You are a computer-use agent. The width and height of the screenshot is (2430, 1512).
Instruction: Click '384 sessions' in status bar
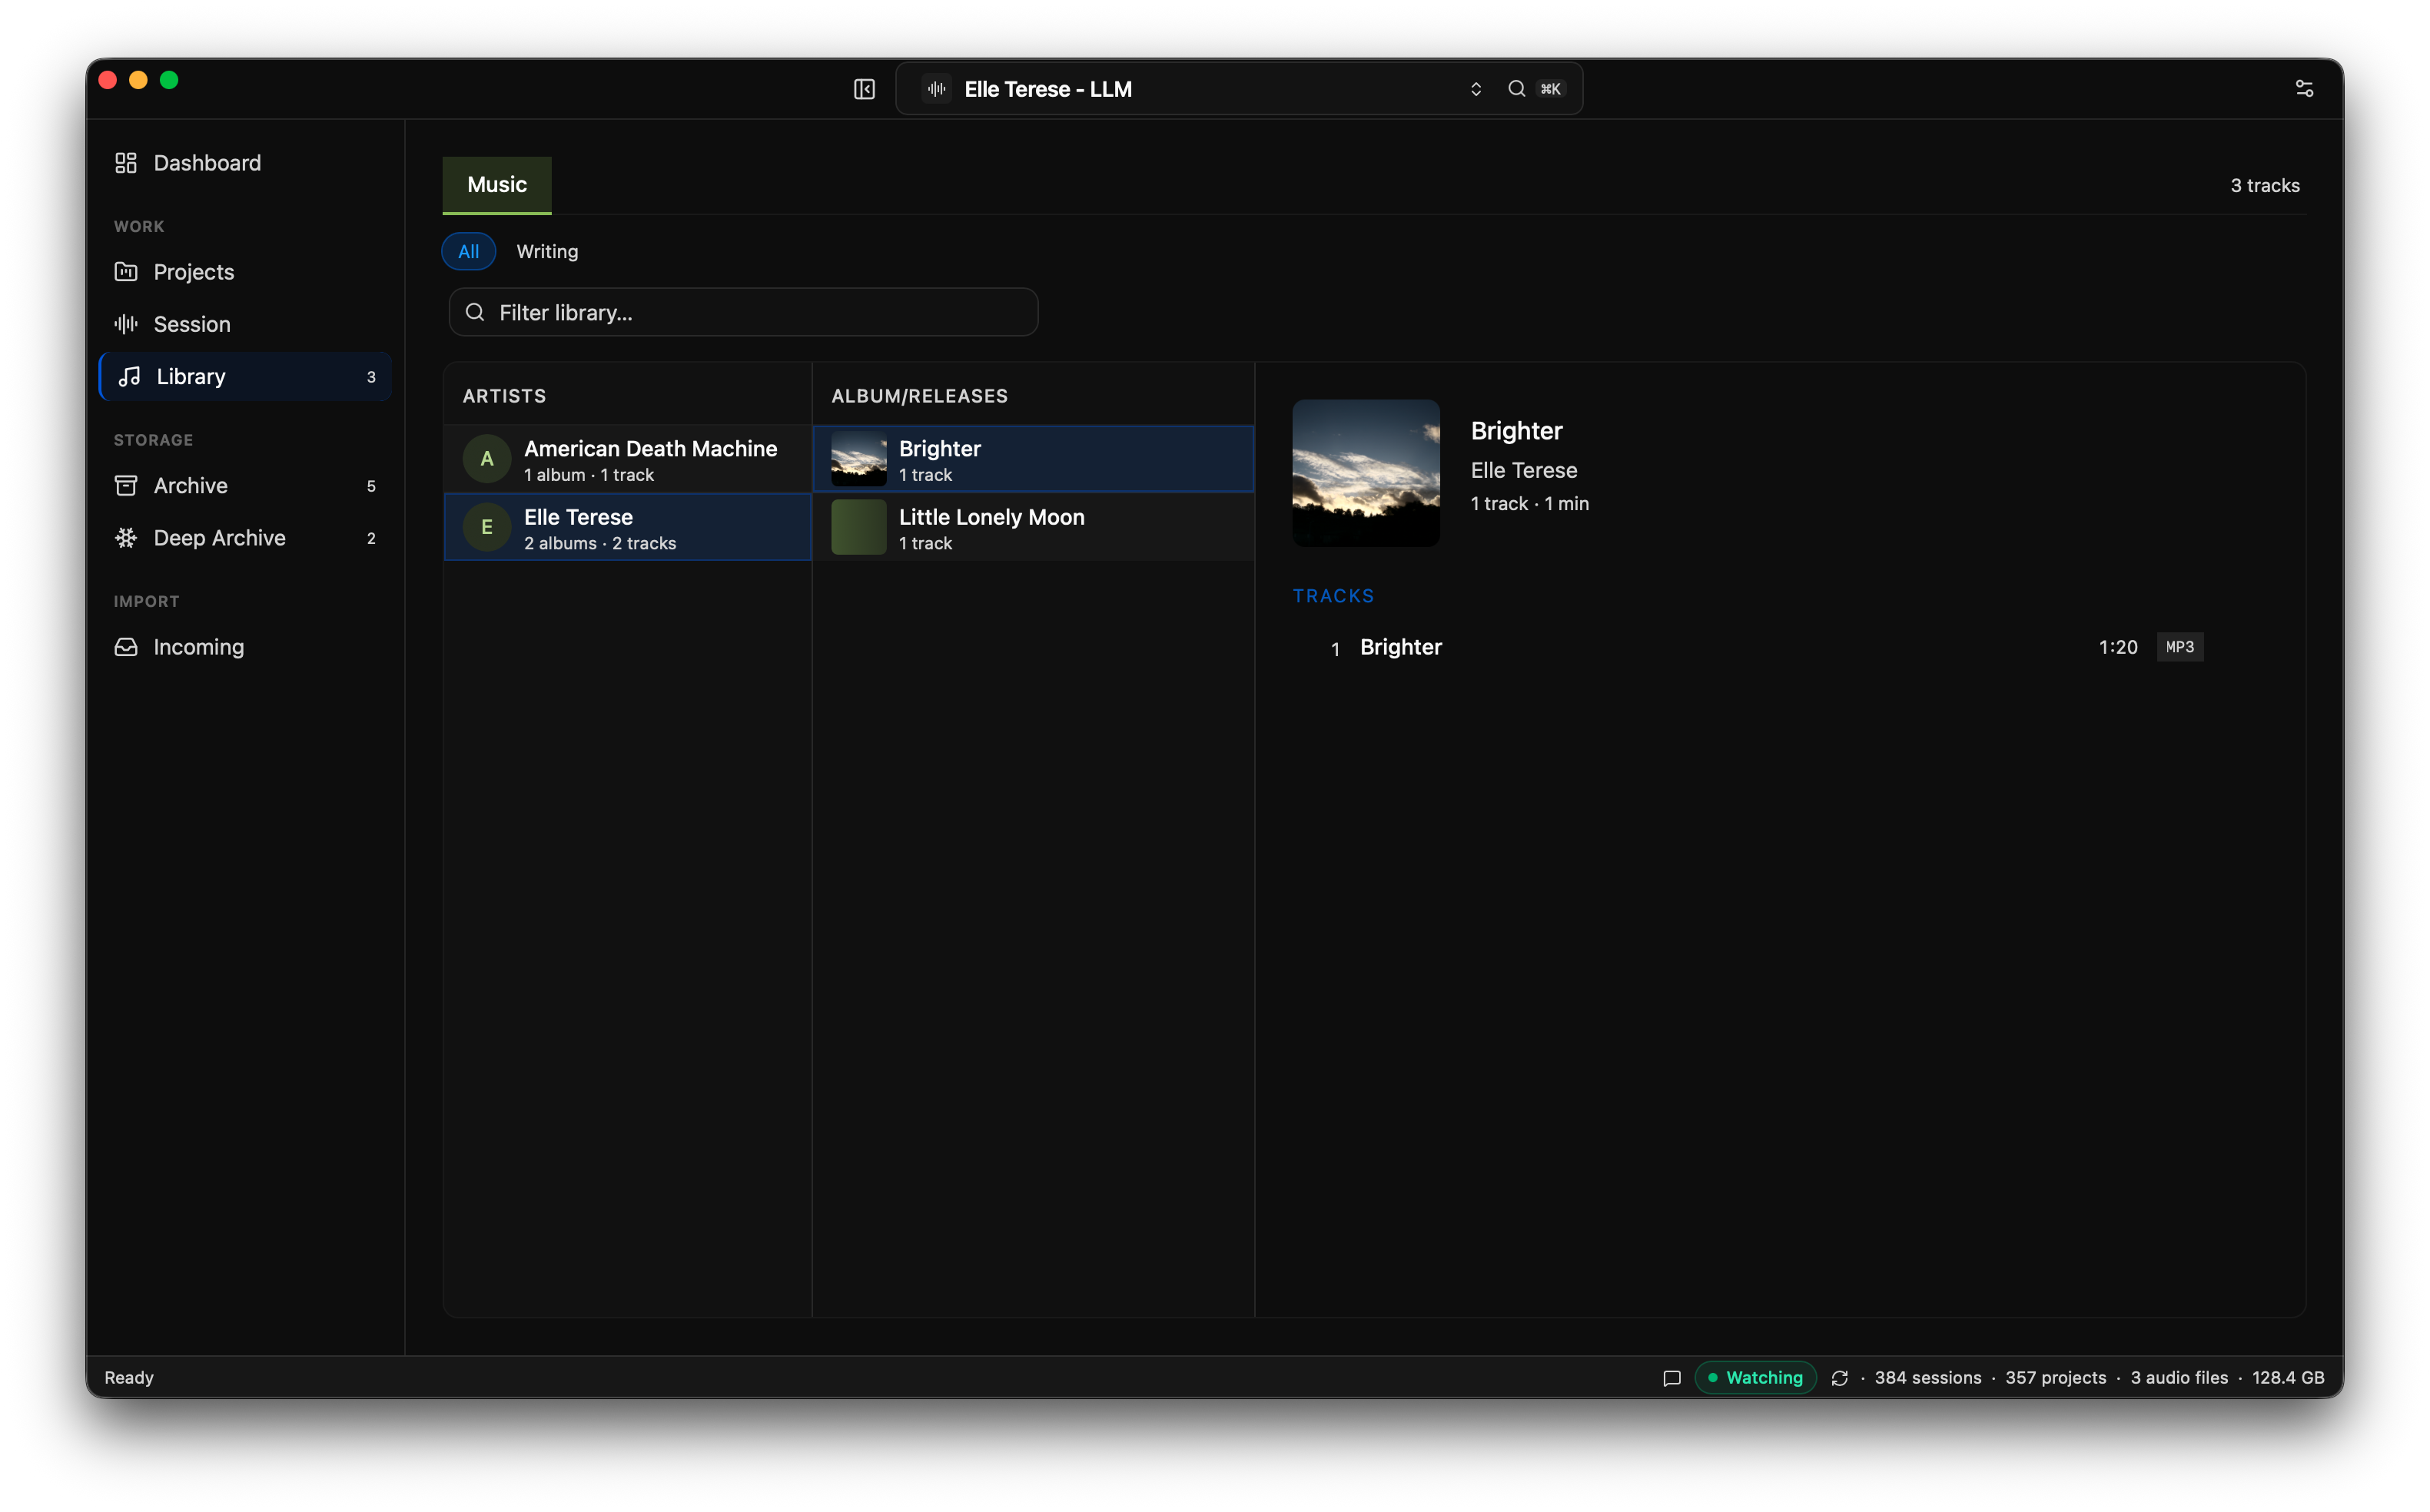1927,1378
